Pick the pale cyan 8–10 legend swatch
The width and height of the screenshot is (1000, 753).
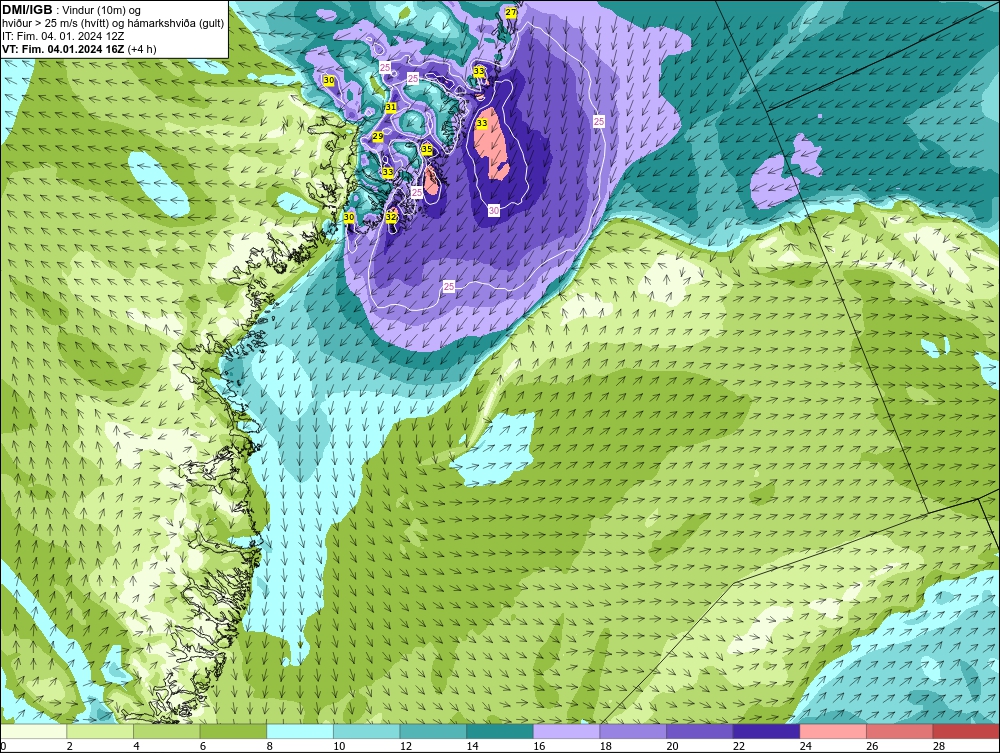coord(300,731)
